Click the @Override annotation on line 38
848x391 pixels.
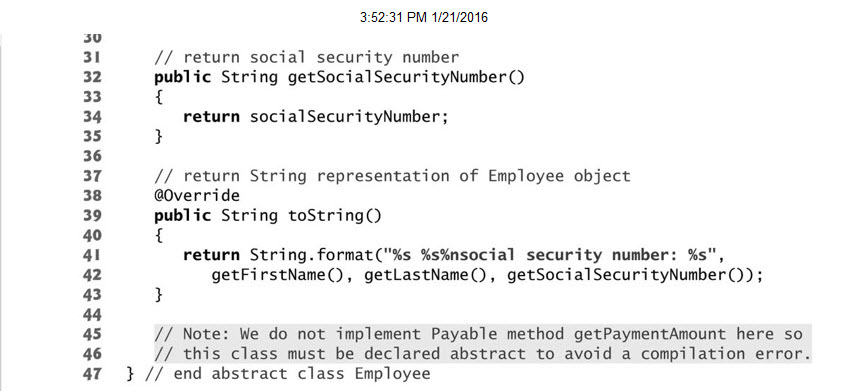pos(197,195)
